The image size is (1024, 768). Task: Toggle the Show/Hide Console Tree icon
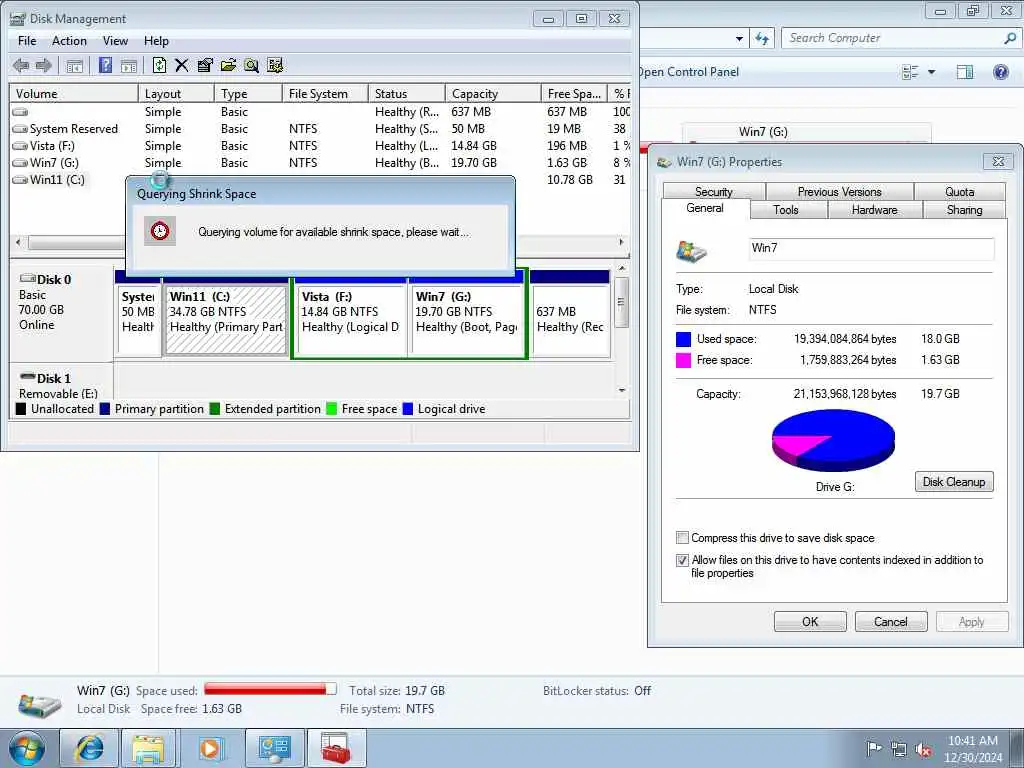point(74,65)
